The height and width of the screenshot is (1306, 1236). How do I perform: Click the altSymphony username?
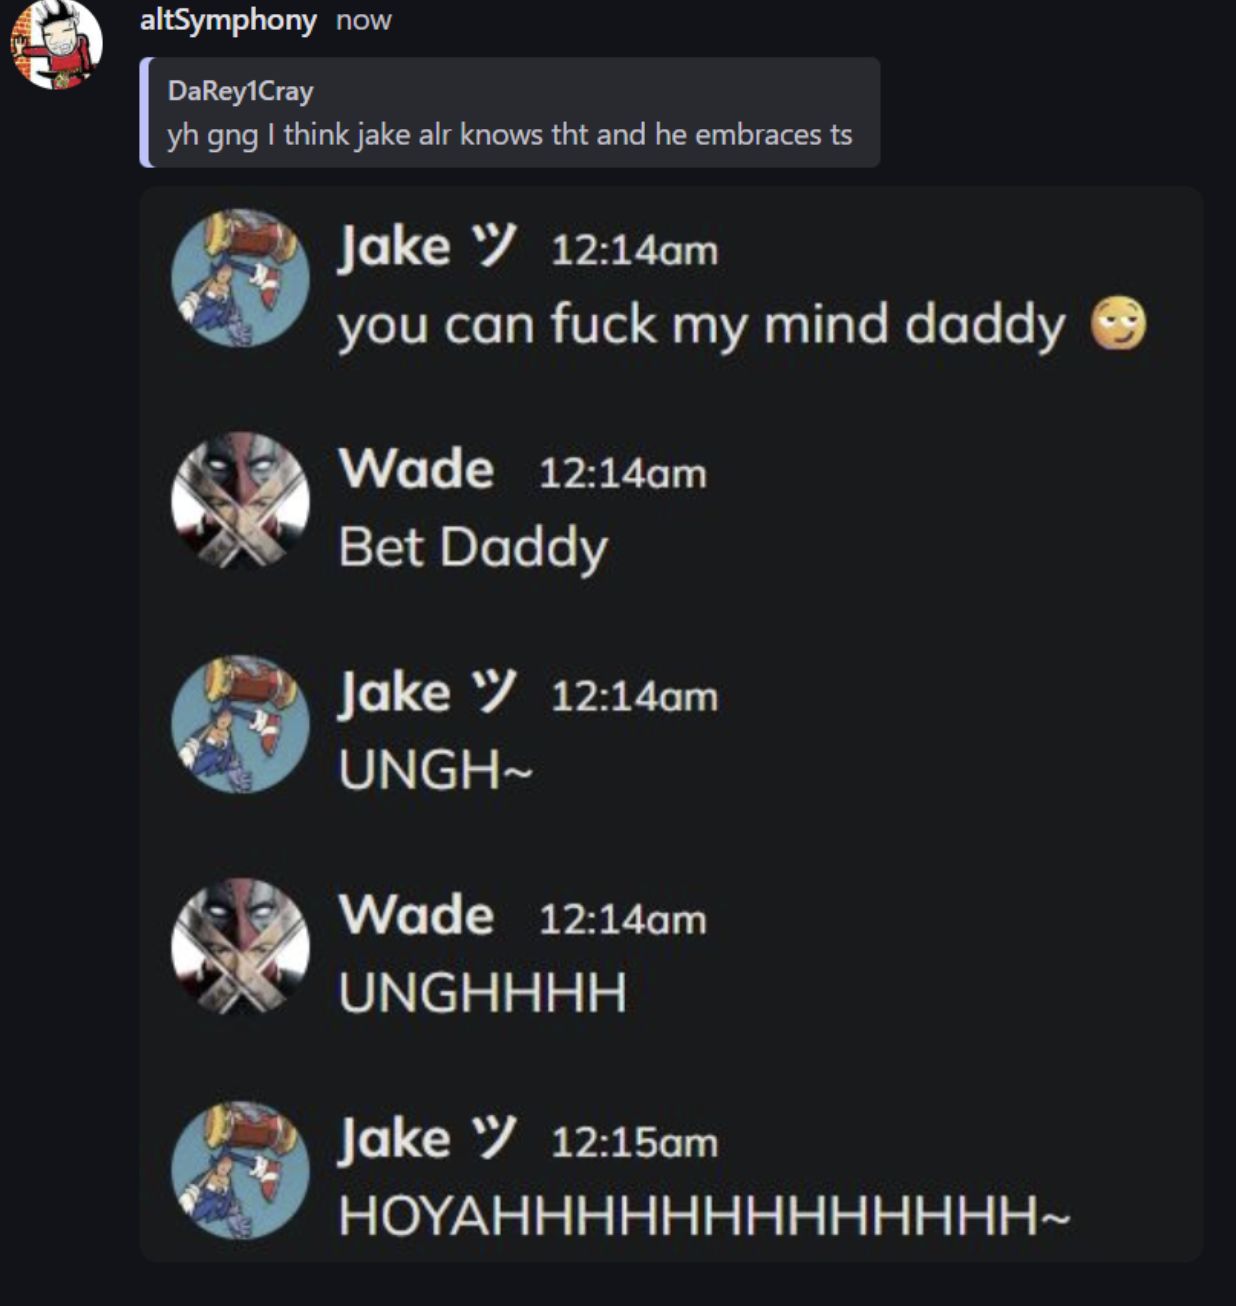[228, 20]
